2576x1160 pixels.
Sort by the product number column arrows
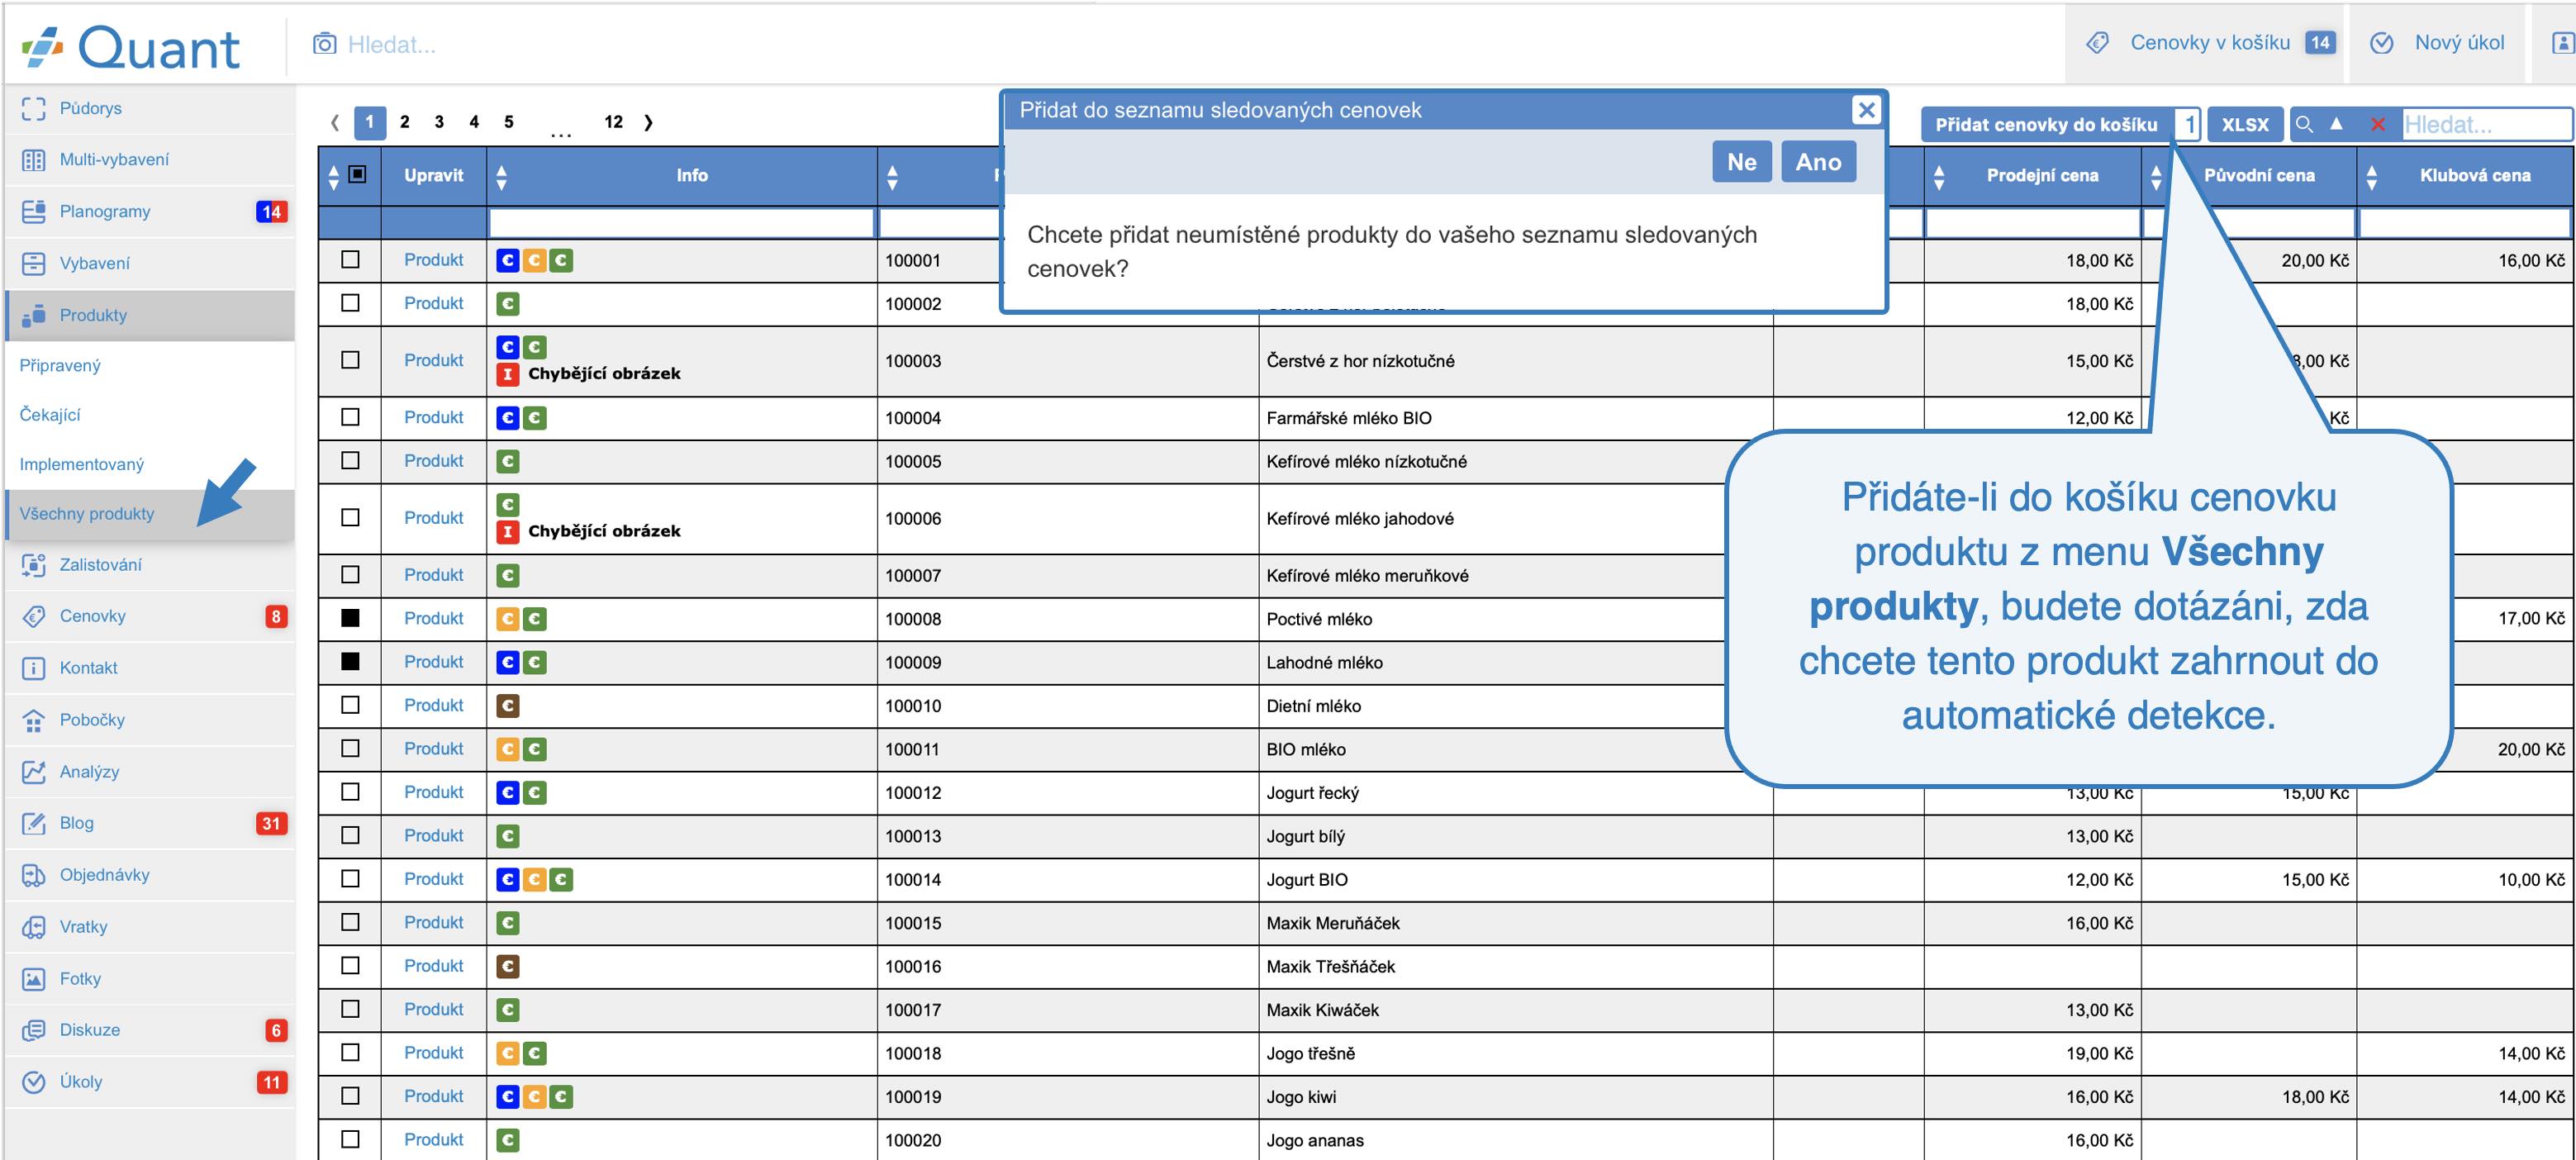click(892, 177)
